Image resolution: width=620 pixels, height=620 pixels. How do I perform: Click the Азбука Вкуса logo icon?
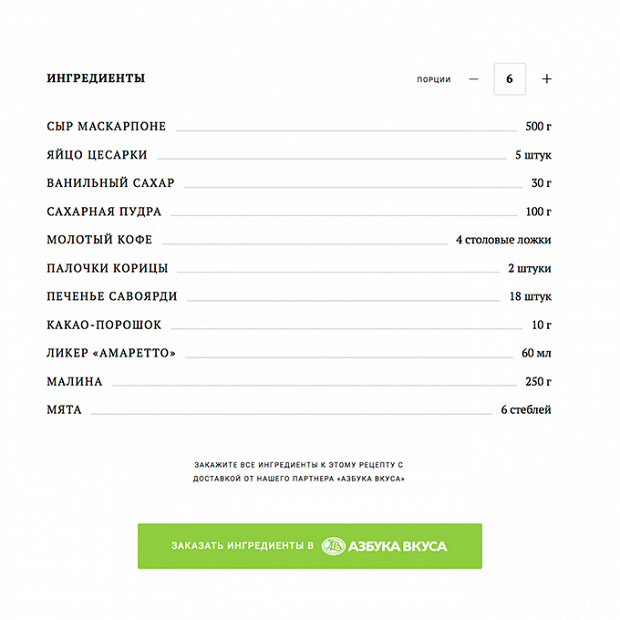tap(333, 546)
